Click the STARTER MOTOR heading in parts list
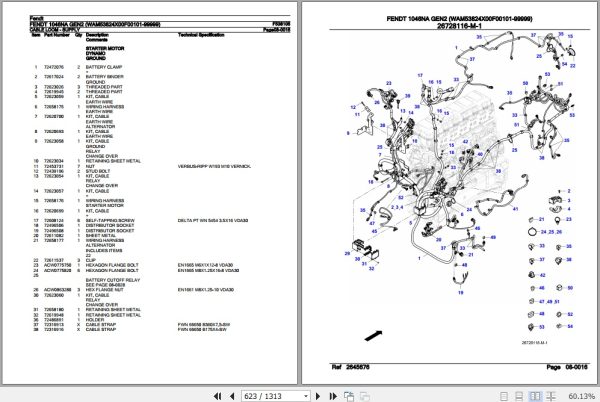The image size is (600, 402). point(105,49)
